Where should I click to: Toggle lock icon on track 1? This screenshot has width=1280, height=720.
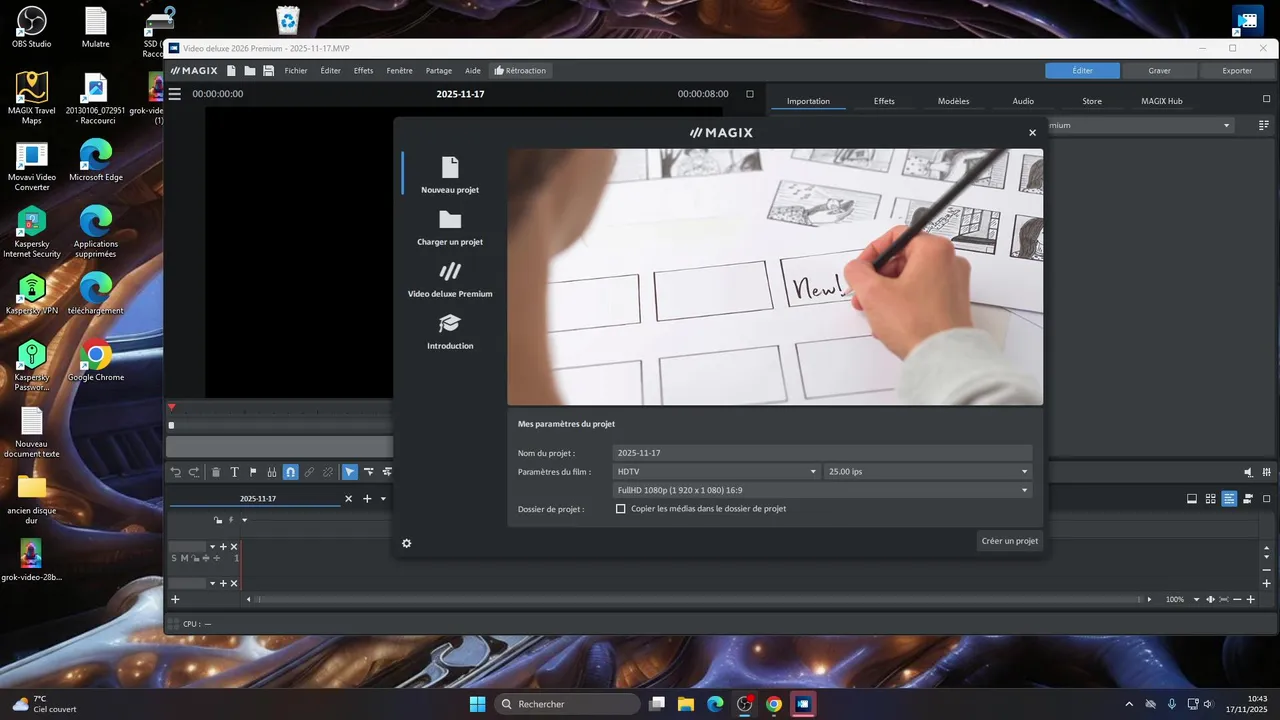[x=195, y=558]
